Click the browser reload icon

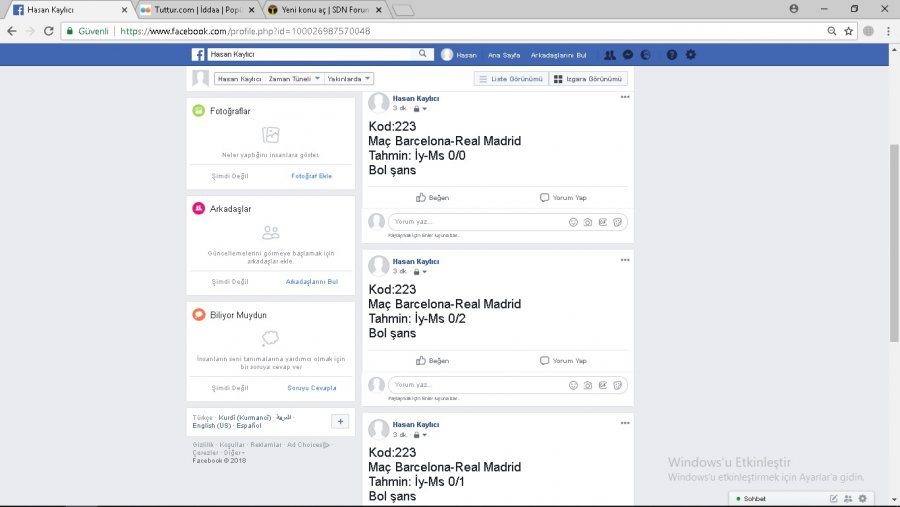(x=49, y=31)
